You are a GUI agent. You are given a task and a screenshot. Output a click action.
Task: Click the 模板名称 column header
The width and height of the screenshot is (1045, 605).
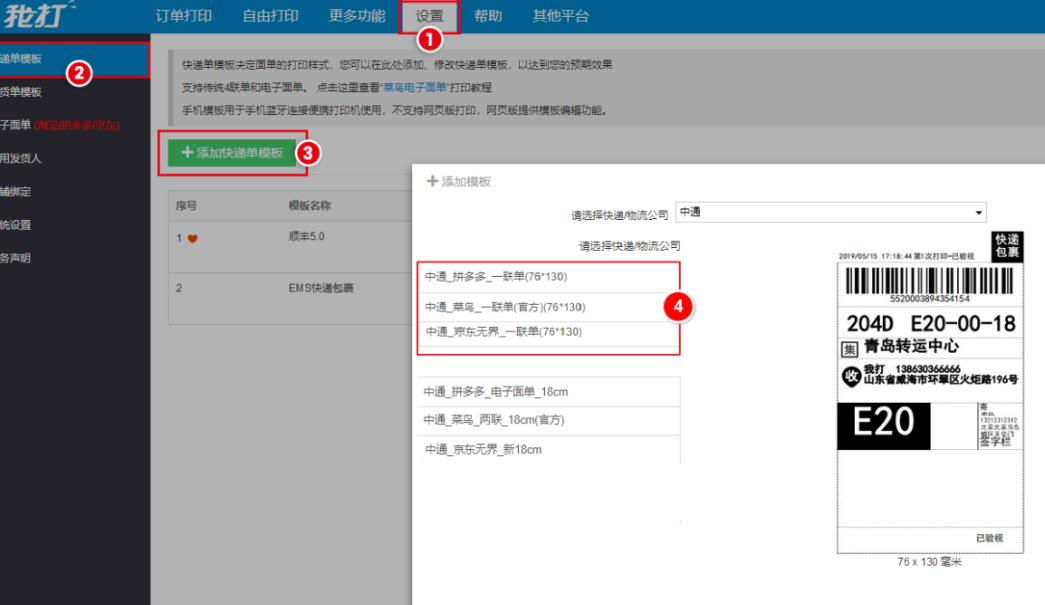click(309, 206)
